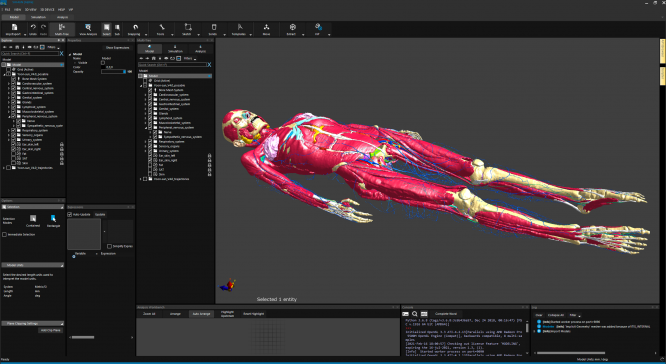Switch to the Analysis main tab

click(x=62, y=17)
